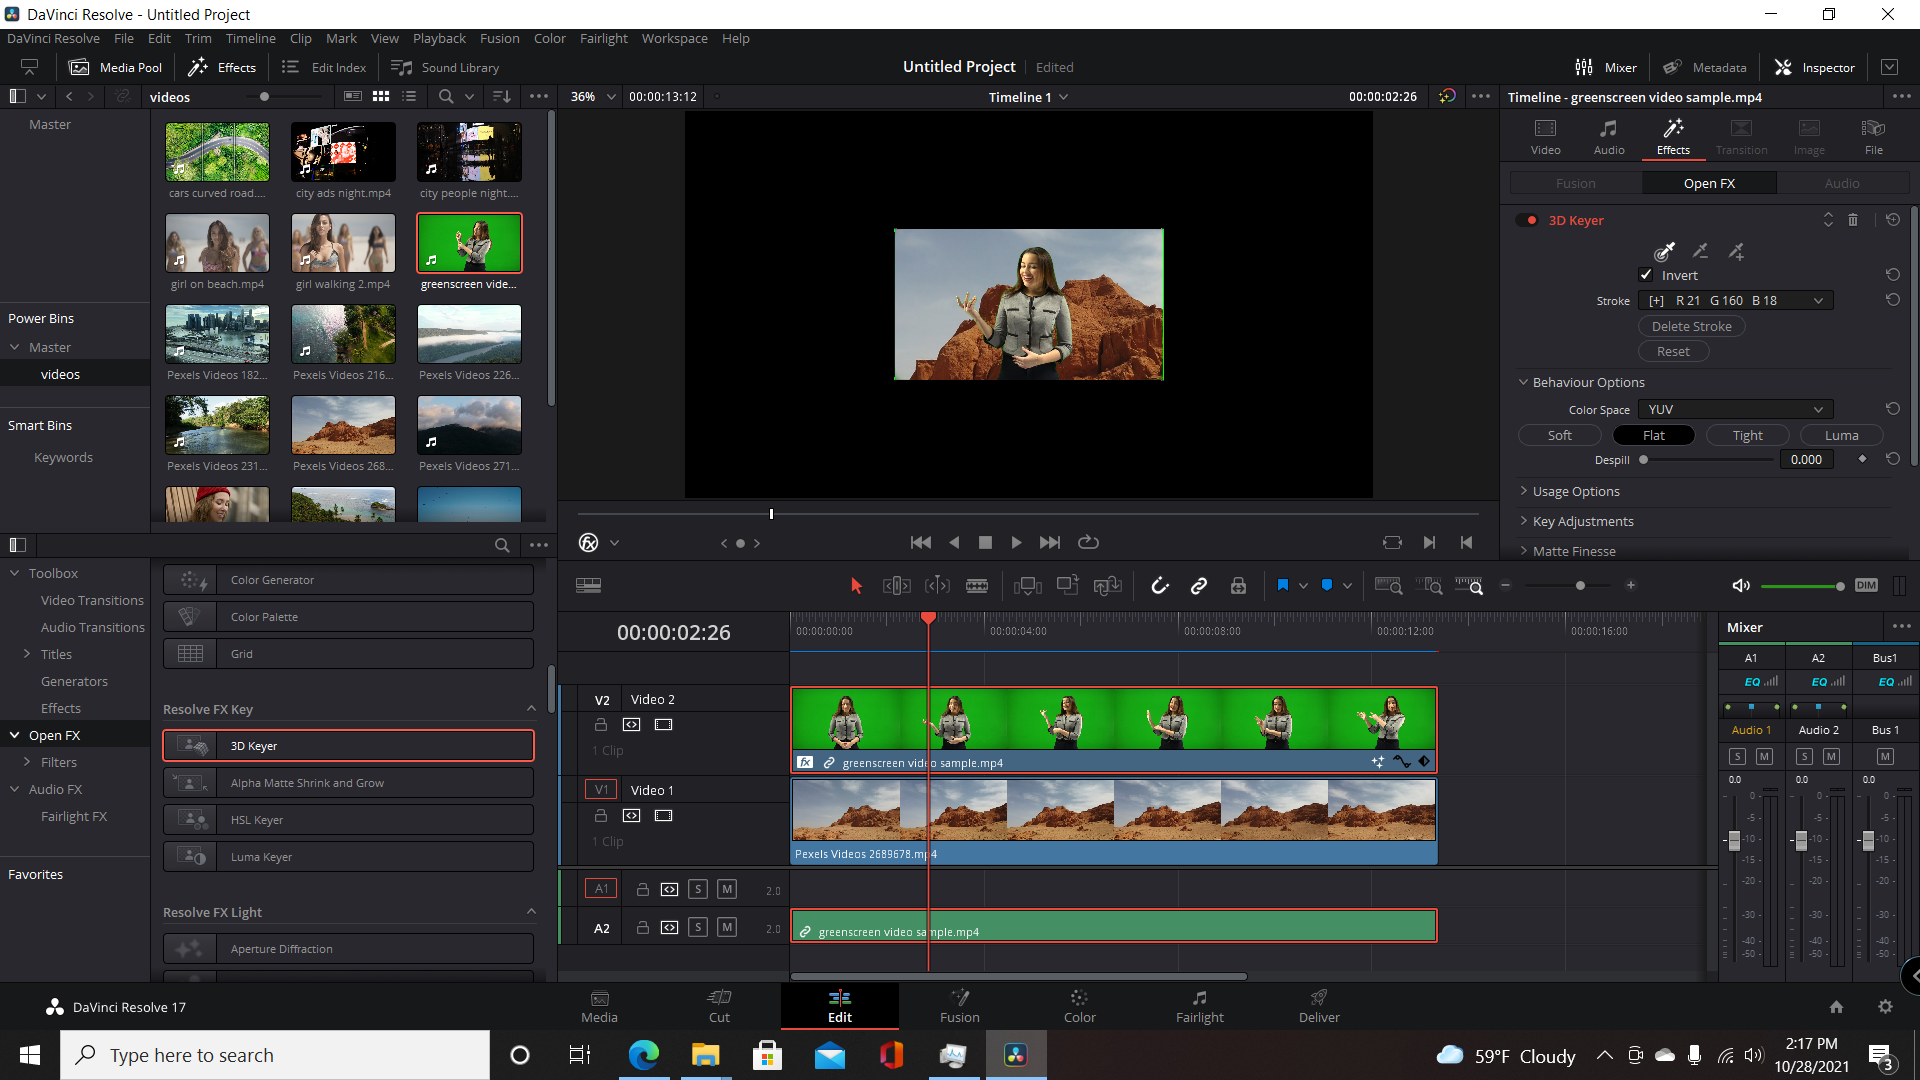
Task: Switch to the Audio inspector tab
Action: click(x=1608, y=136)
